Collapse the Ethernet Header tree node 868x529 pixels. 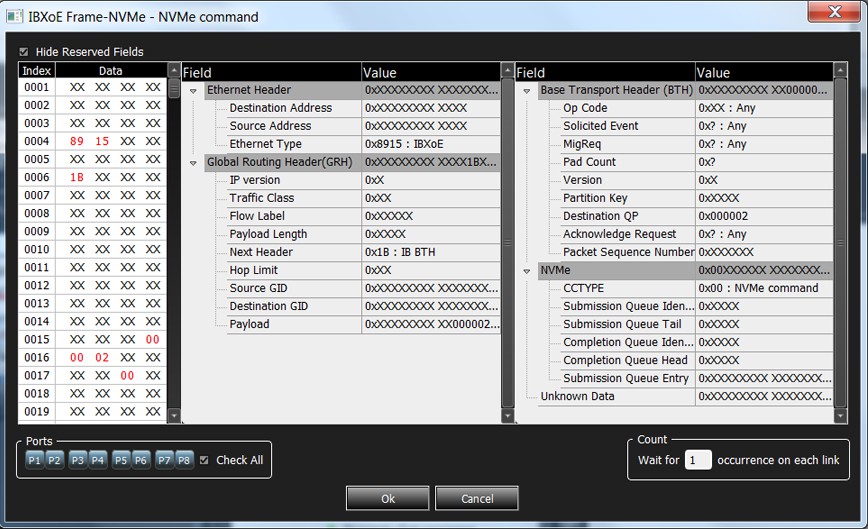[193, 91]
